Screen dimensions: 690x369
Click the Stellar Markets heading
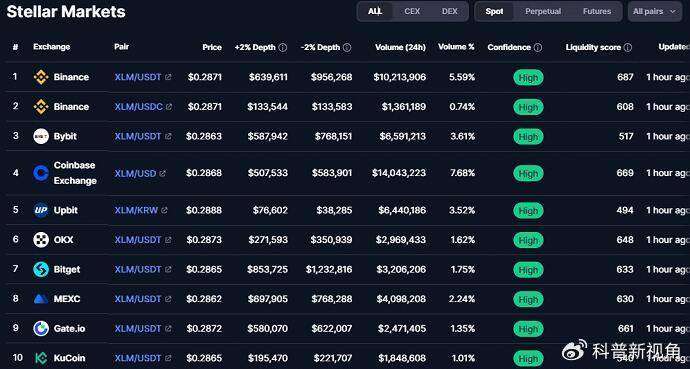point(66,12)
